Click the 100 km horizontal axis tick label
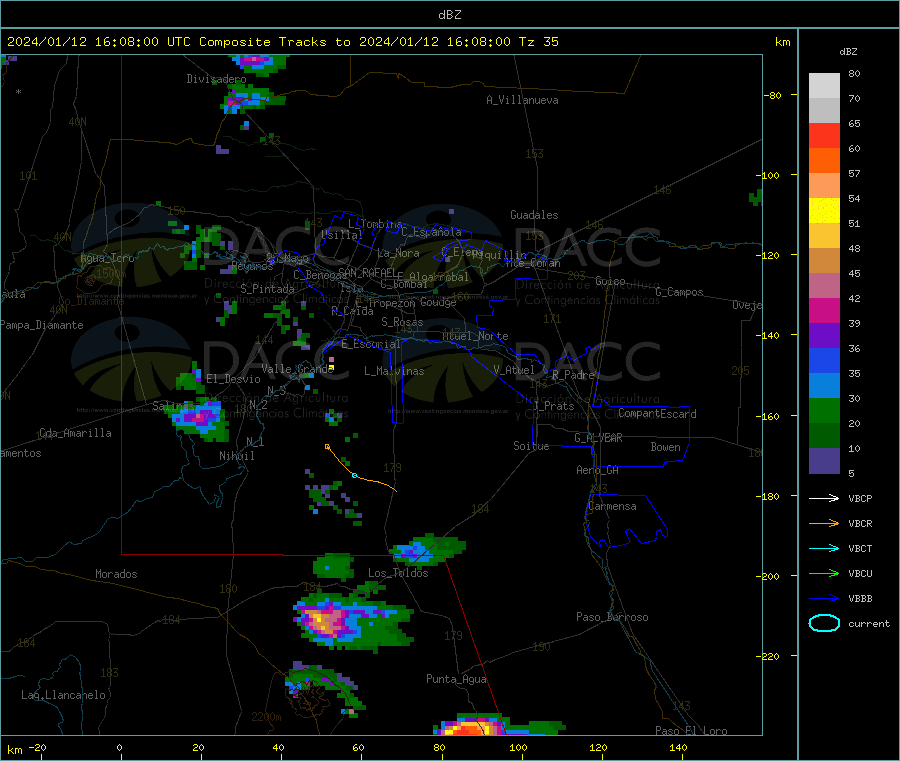 click(x=518, y=747)
